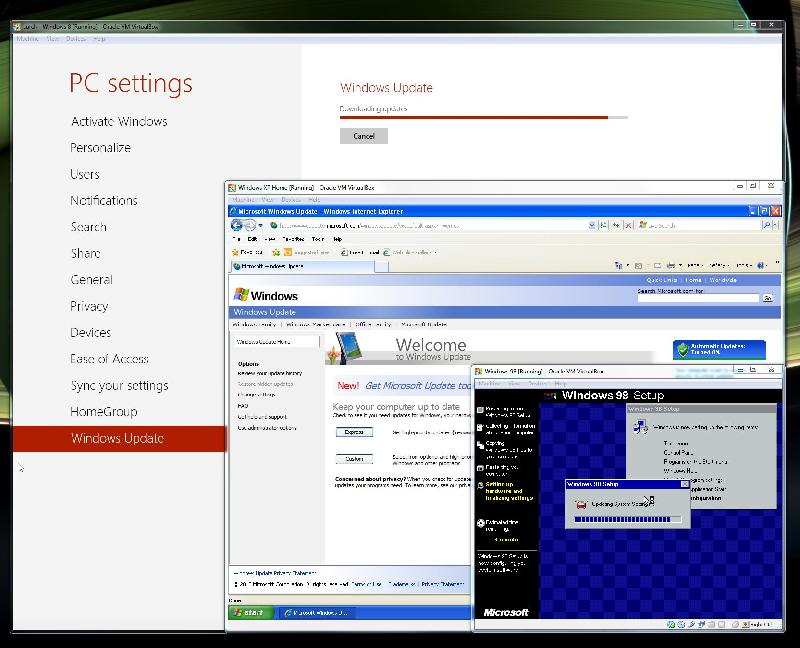Viewport: 800px width, 648px height.
Task: Click the Windows Update Home sidebar item
Action: [x=277, y=342]
